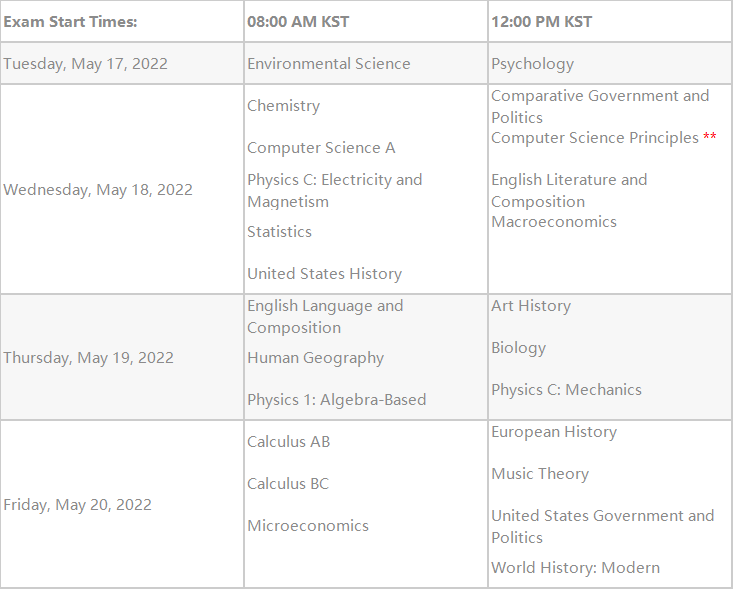Select Biology on Thursday afternoon
733x589 pixels.
click(x=518, y=348)
